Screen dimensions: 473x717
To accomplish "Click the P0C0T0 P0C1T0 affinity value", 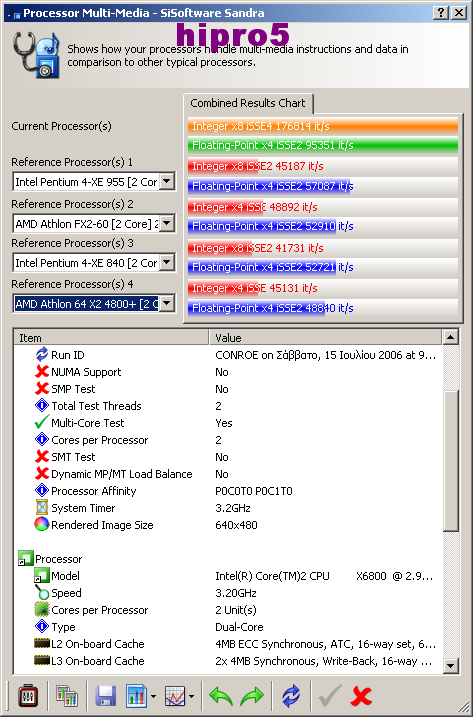I will [253, 491].
